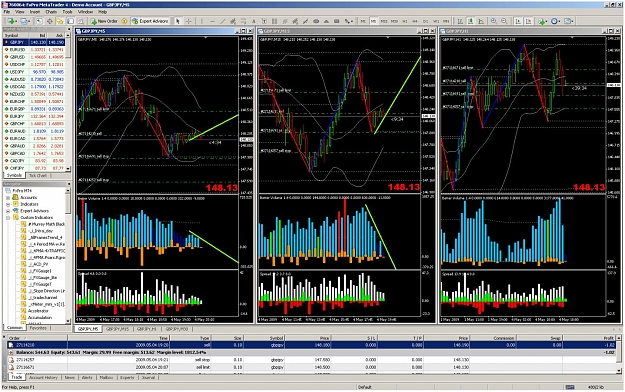This screenshot has height=392, width=625.
Task: Set timeframe to M30
Action: click(x=394, y=21)
